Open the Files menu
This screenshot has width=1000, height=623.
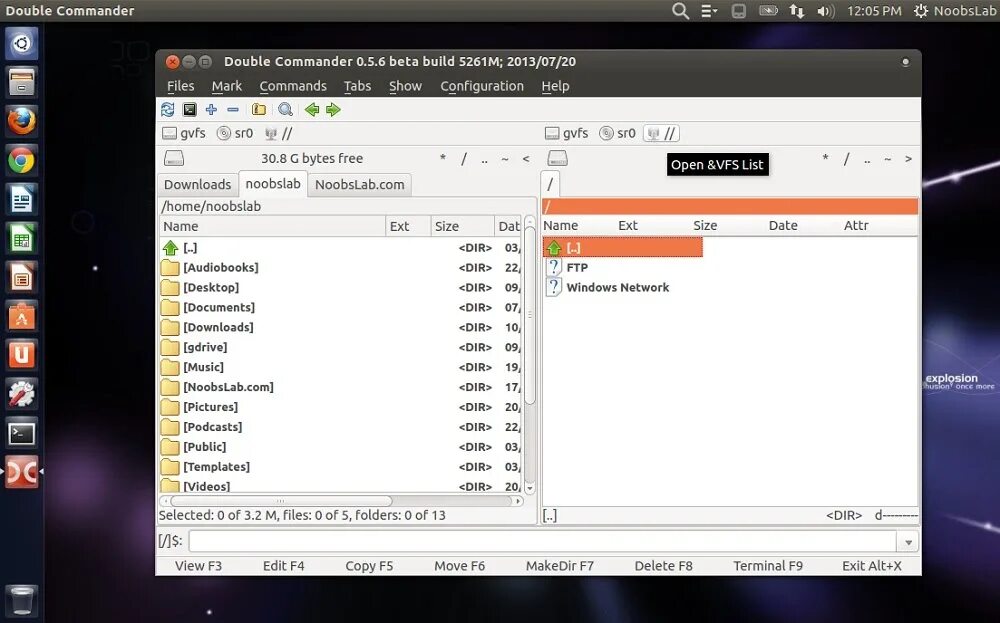coord(180,86)
